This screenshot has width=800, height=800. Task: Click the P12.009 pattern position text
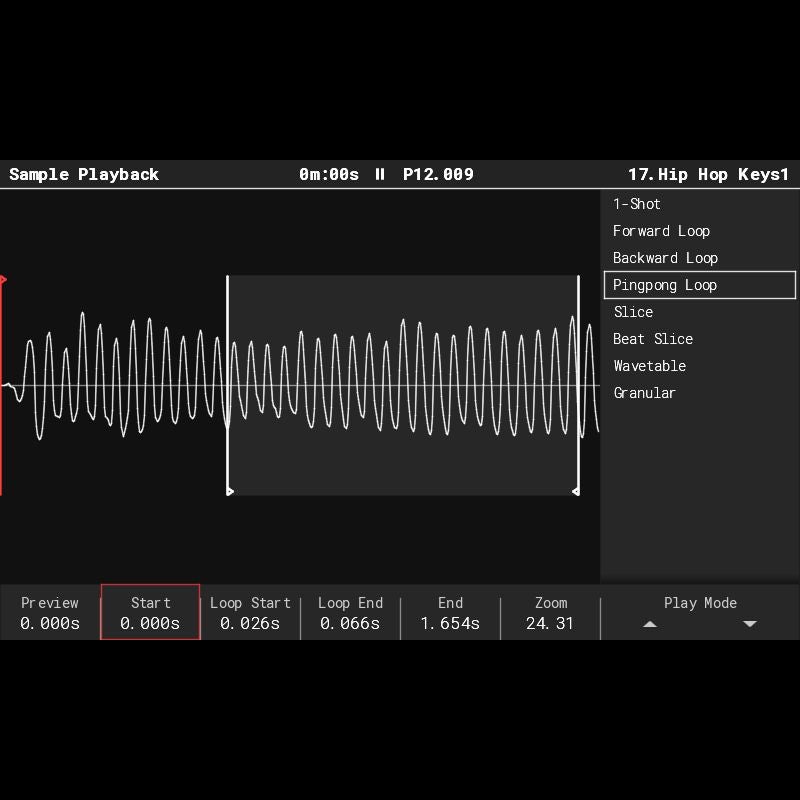[438, 174]
